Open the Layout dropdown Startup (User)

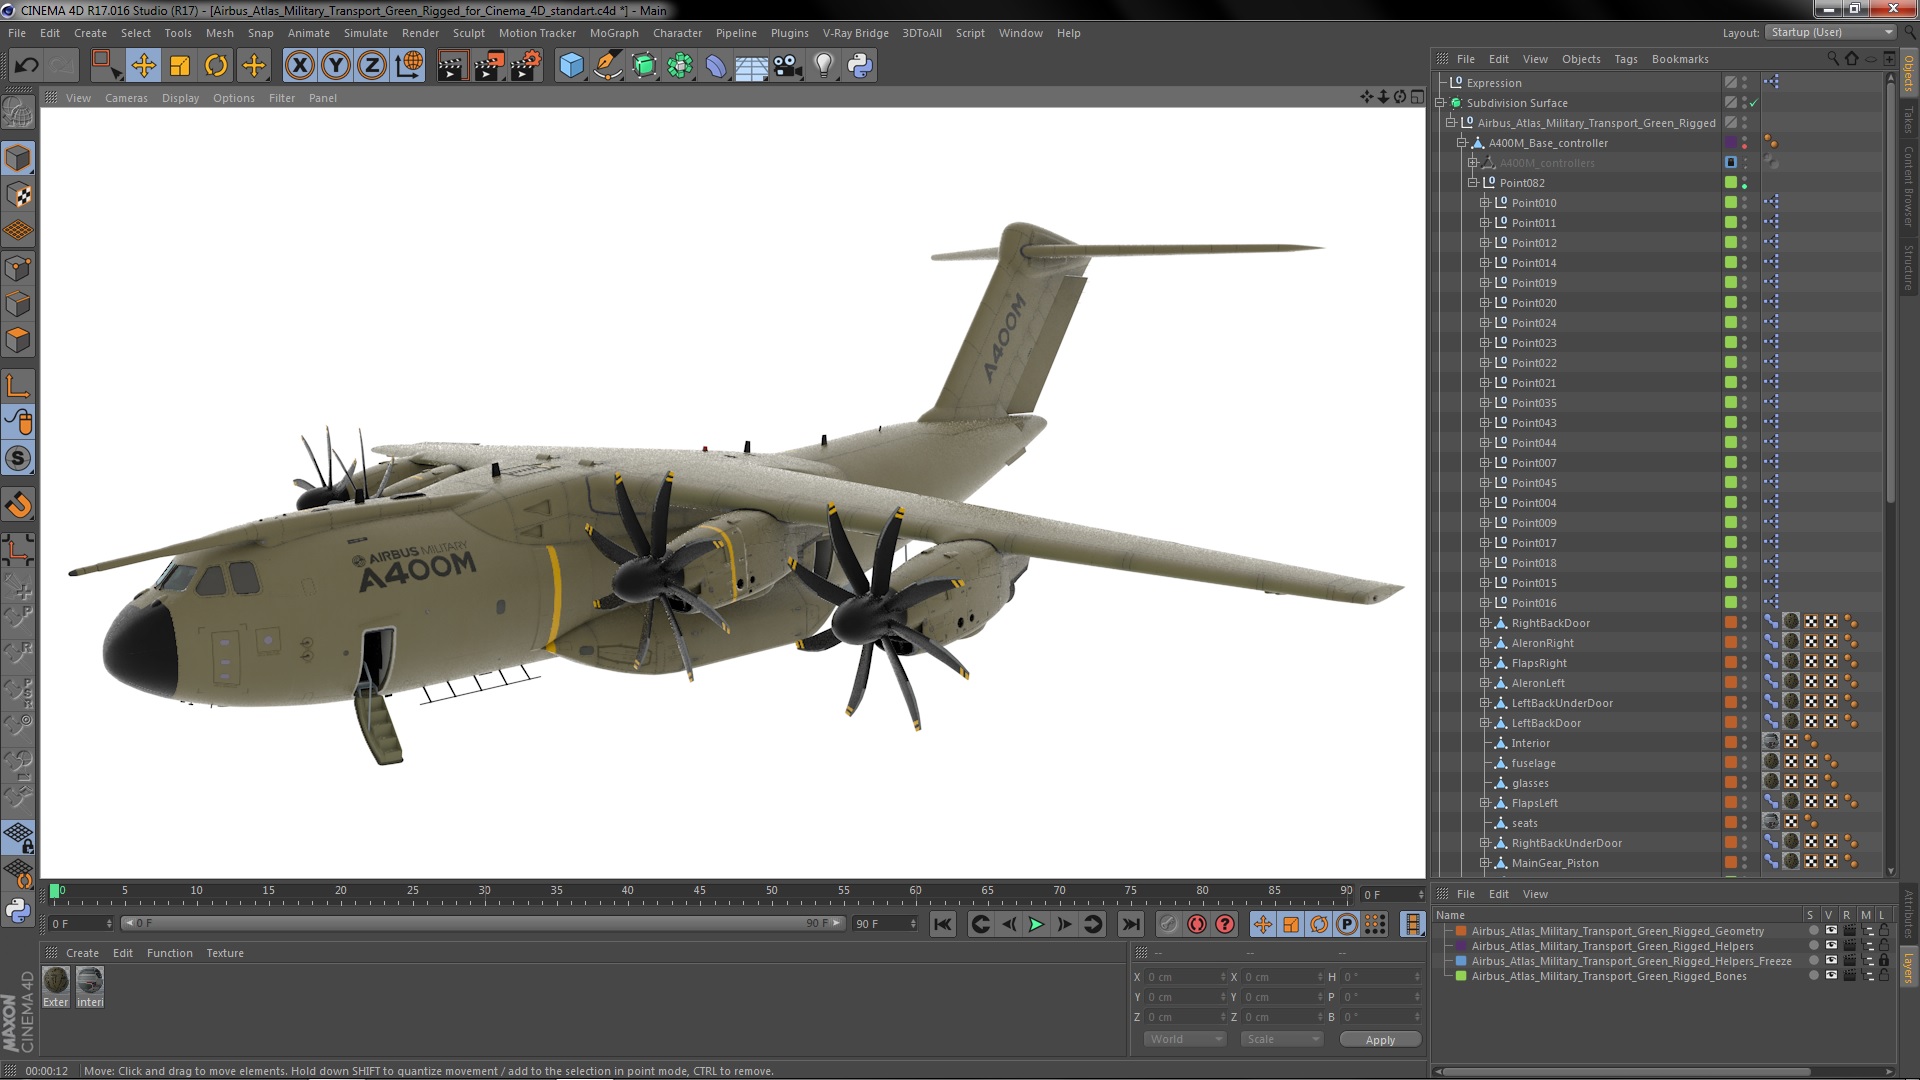(x=1830, y=33)
